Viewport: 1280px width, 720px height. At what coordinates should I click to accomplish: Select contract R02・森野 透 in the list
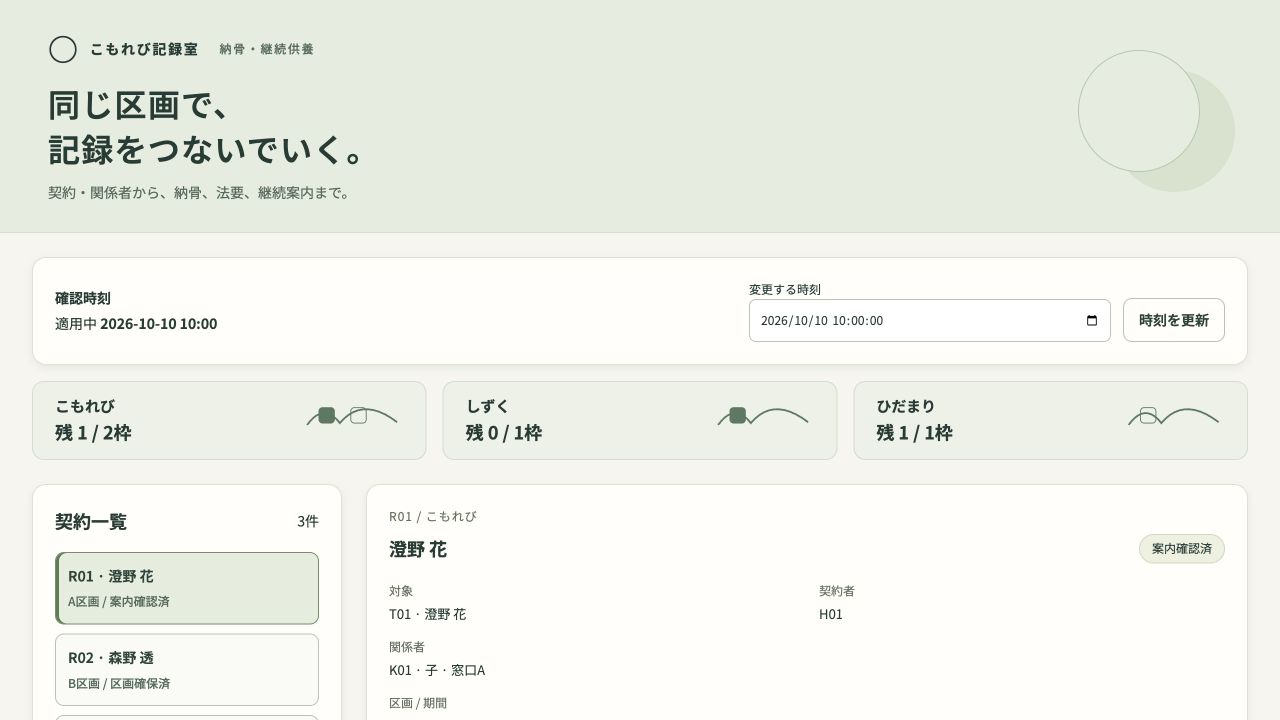pyautogui.click(x=187, y=670)
